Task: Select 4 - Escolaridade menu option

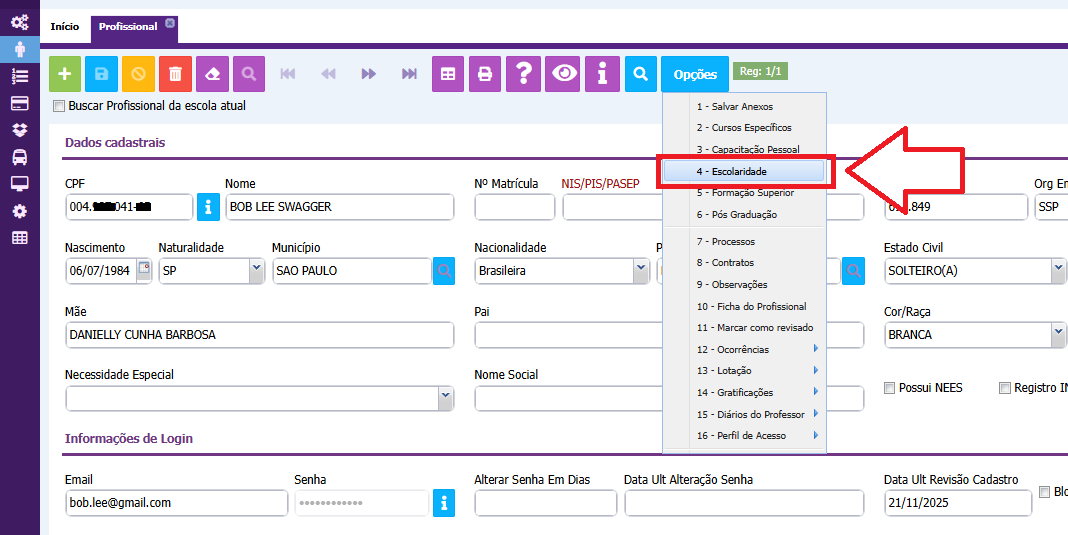Action: (744, 172)
